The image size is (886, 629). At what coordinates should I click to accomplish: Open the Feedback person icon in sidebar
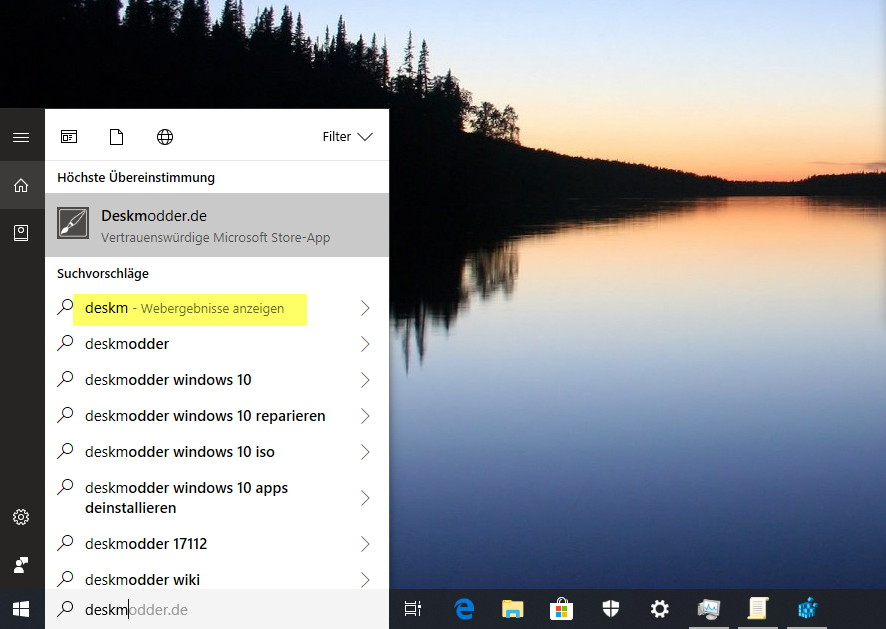tap(21, 565)
